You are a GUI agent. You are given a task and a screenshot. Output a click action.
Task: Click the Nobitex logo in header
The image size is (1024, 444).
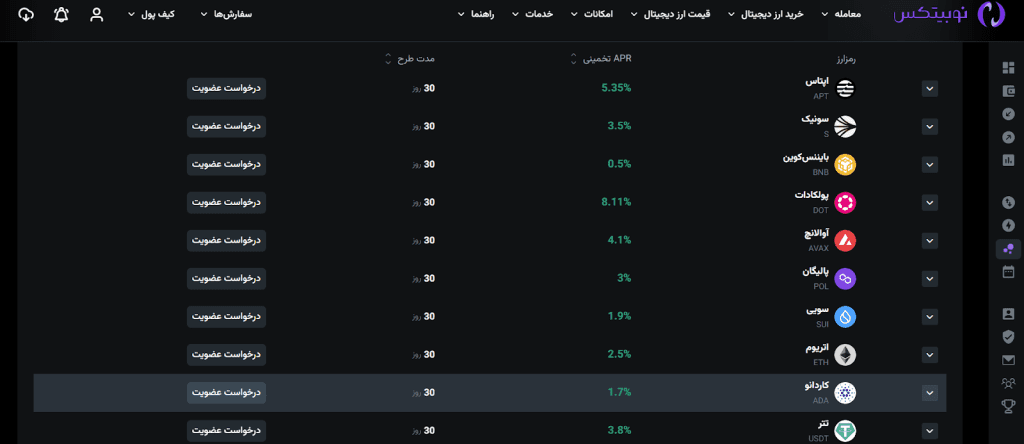[x=947, y=15]
